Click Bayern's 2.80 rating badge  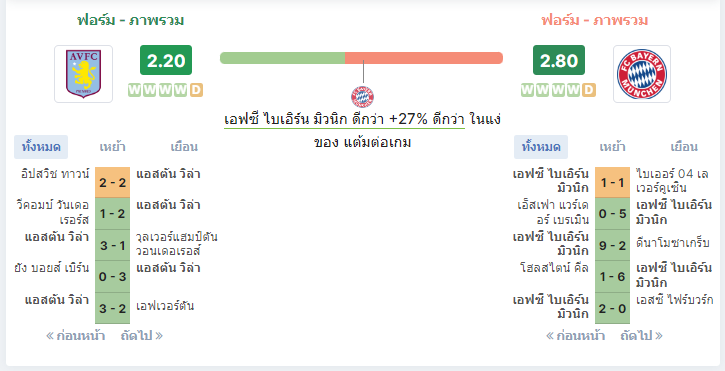coord(559,60)
